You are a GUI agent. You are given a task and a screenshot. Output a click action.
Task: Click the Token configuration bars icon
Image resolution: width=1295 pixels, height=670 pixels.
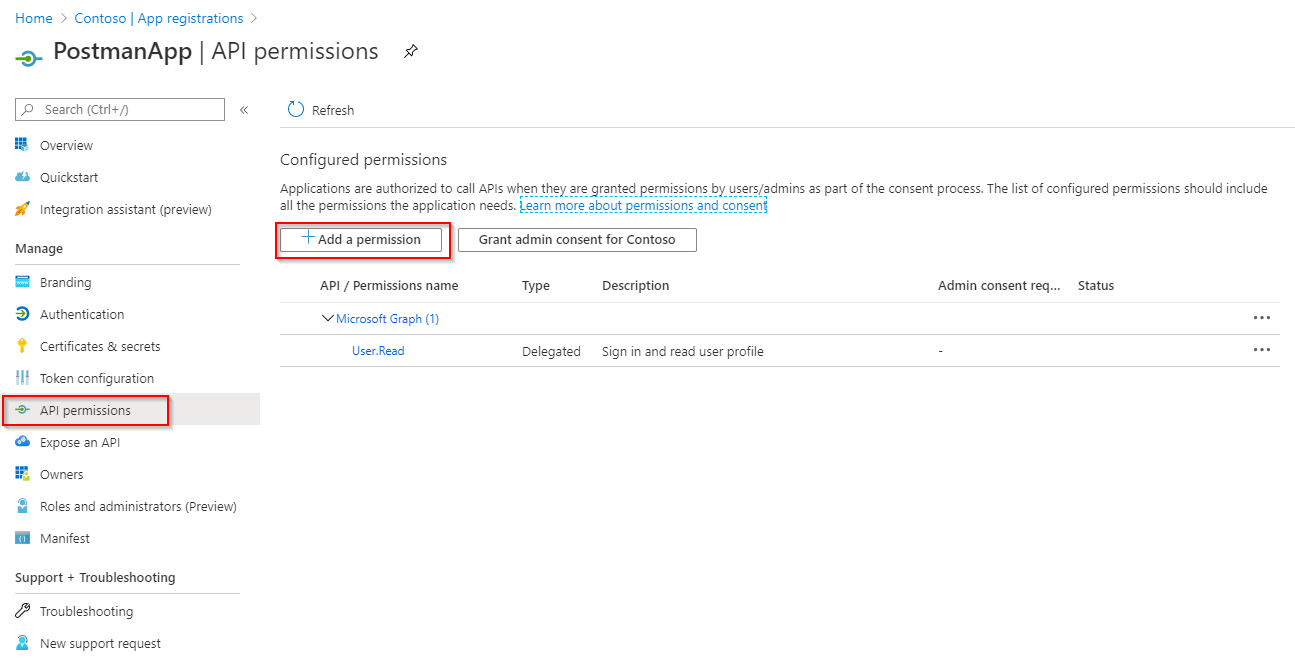pos(22,378)
